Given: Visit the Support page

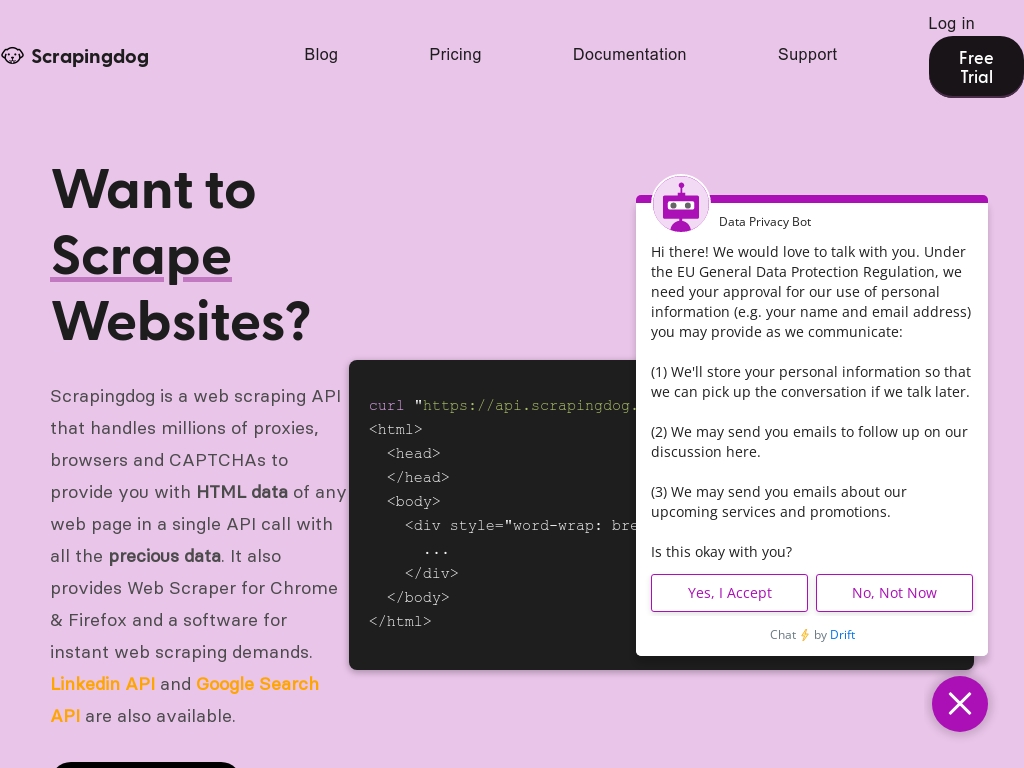Looking at the screenshot, I should coord(807,54).
